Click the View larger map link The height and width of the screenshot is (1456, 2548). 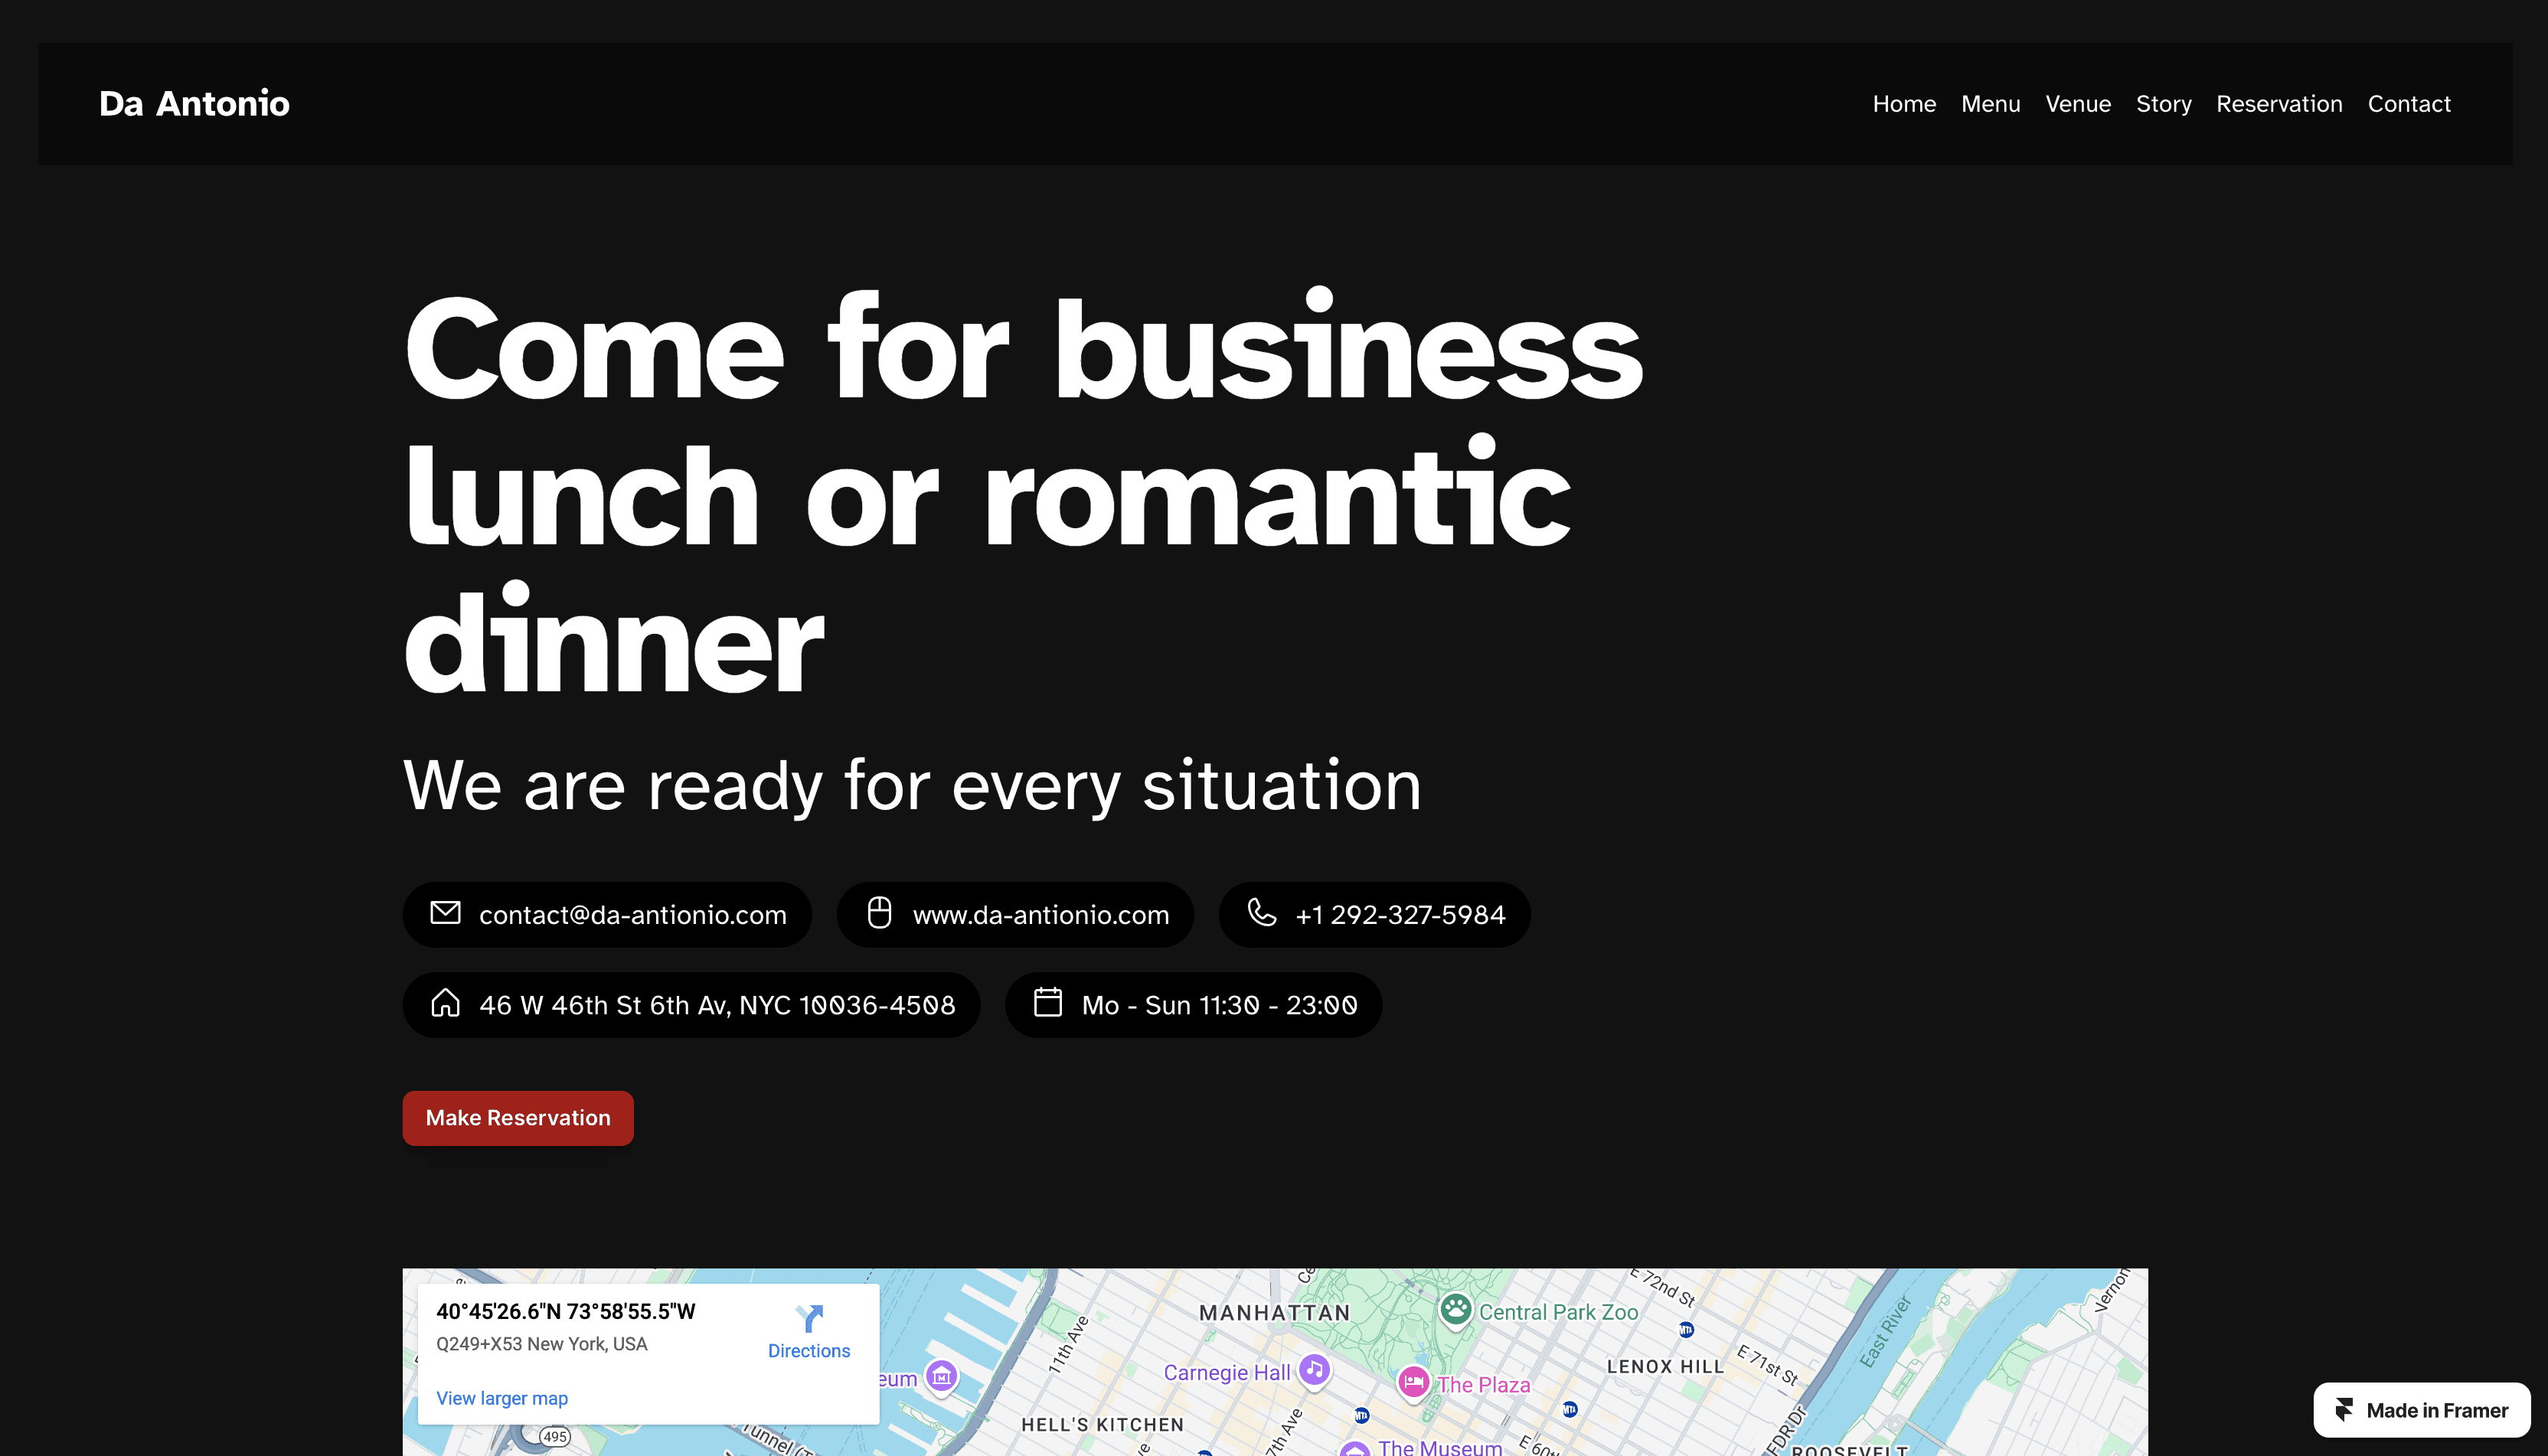(501, 1398)
